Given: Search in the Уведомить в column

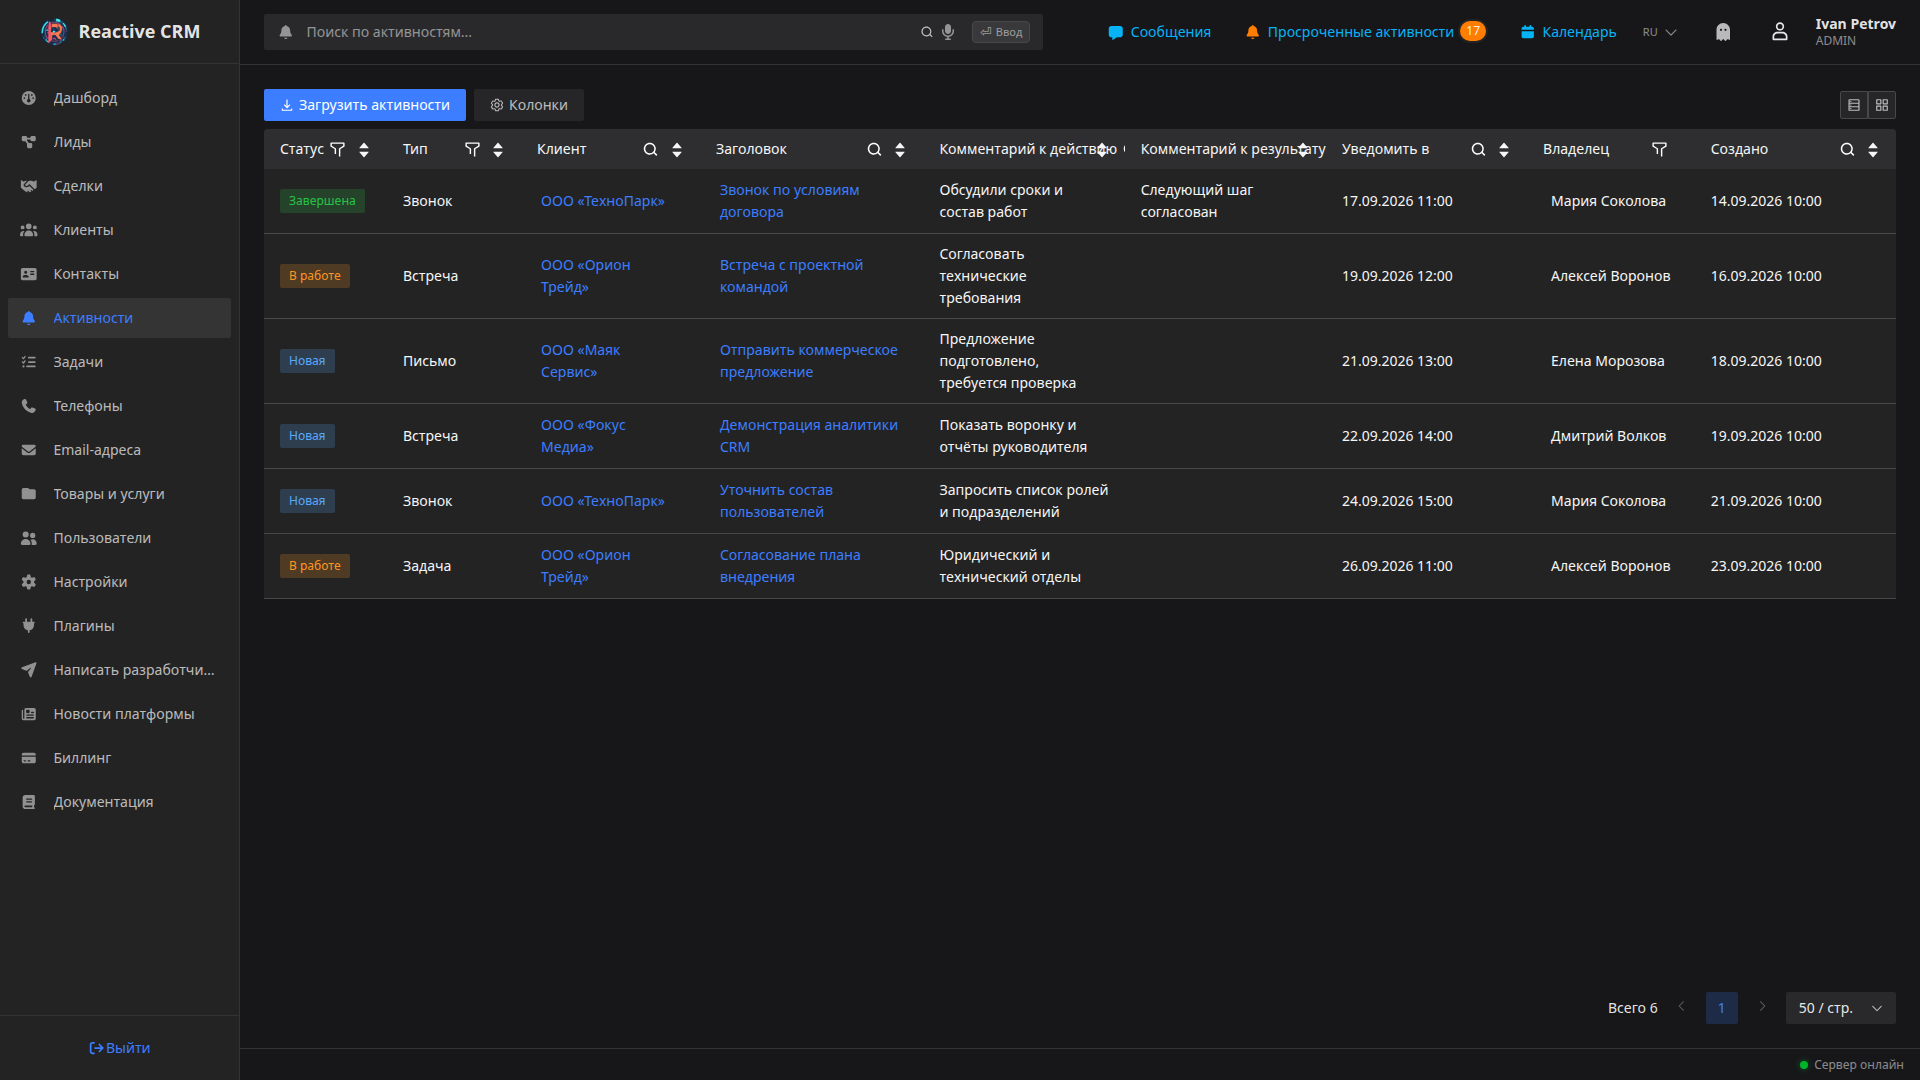Looking at the screenshot, I should point(1478,149).
